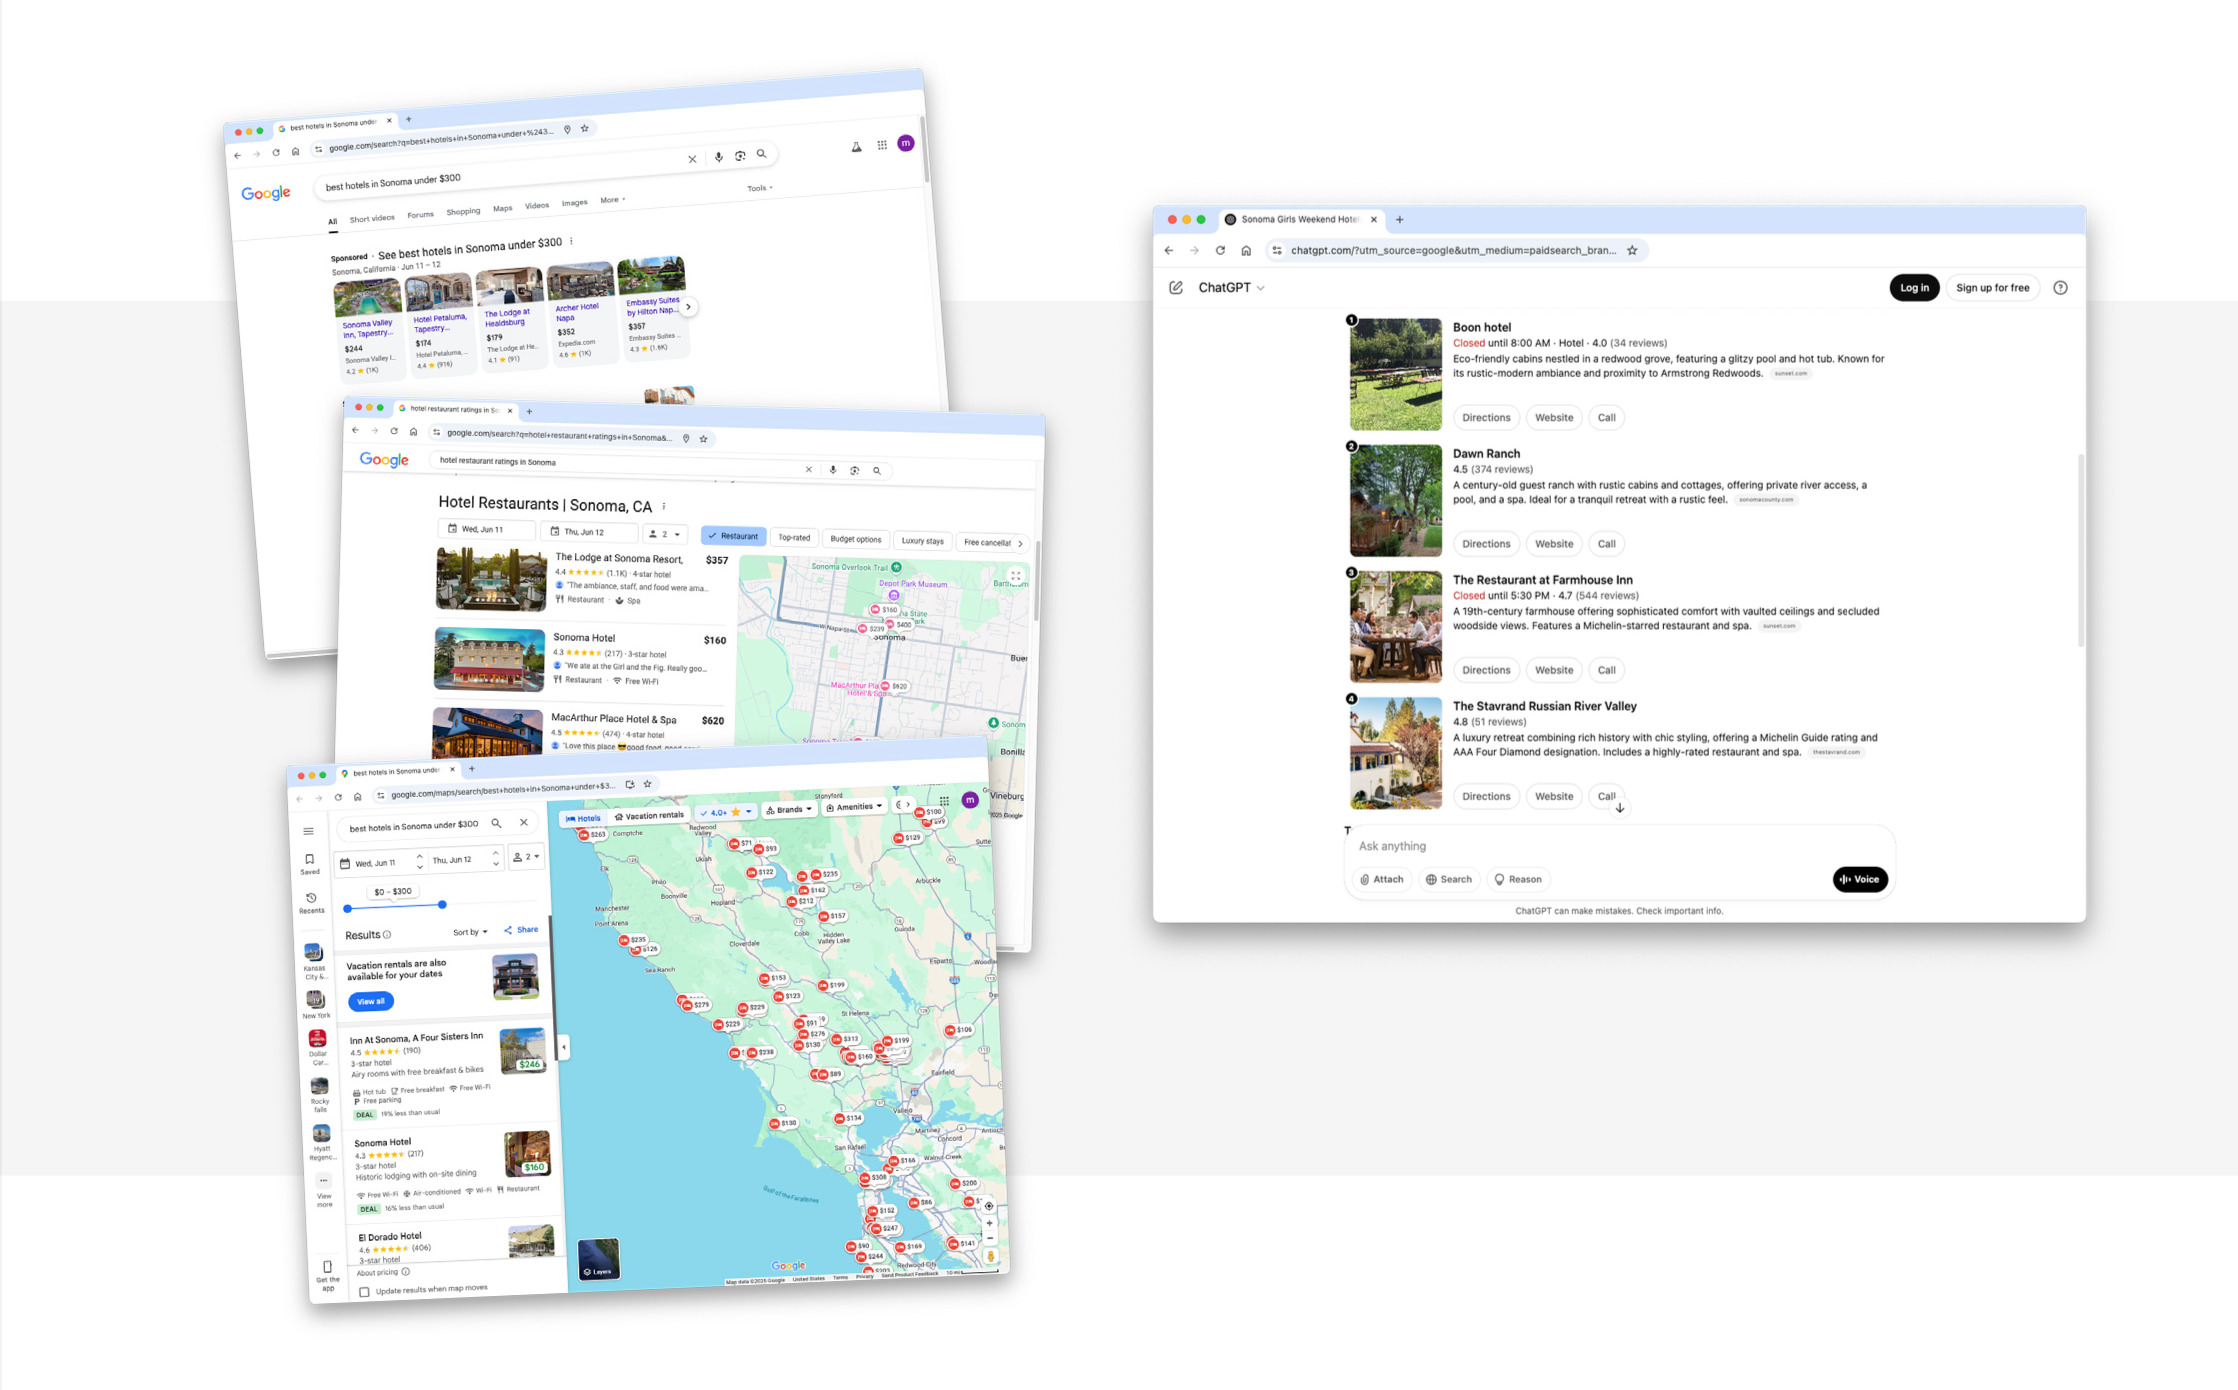Viewport: 2238px width, 1390px height.
Task: Click the Ask anything message field
Action: pos(1619,846)
